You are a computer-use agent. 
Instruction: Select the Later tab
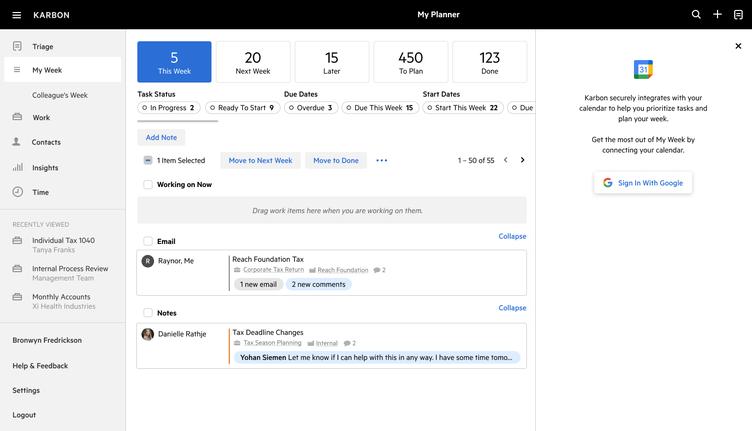point(332,62)
